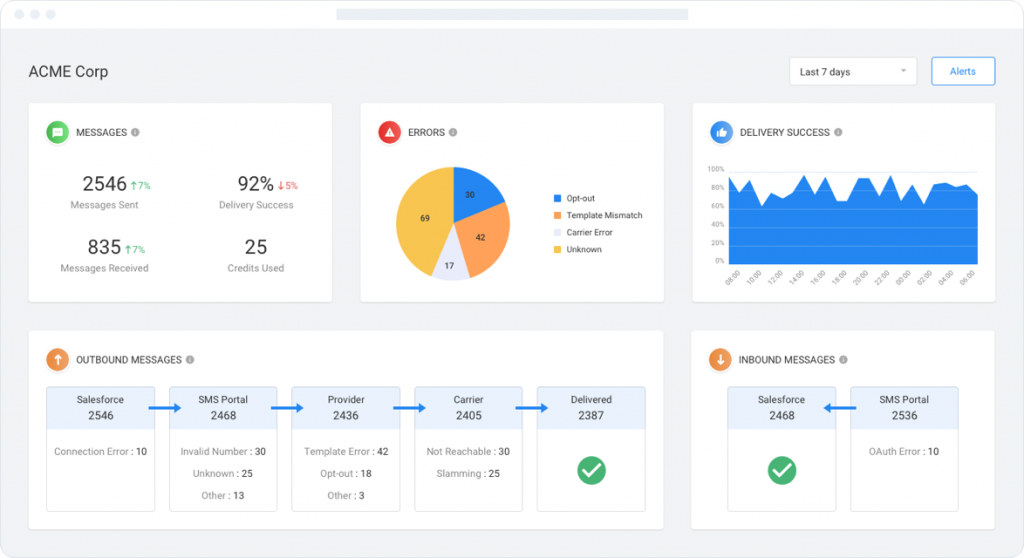Click info icon beside Outbound Messages title

click(190, 360)
